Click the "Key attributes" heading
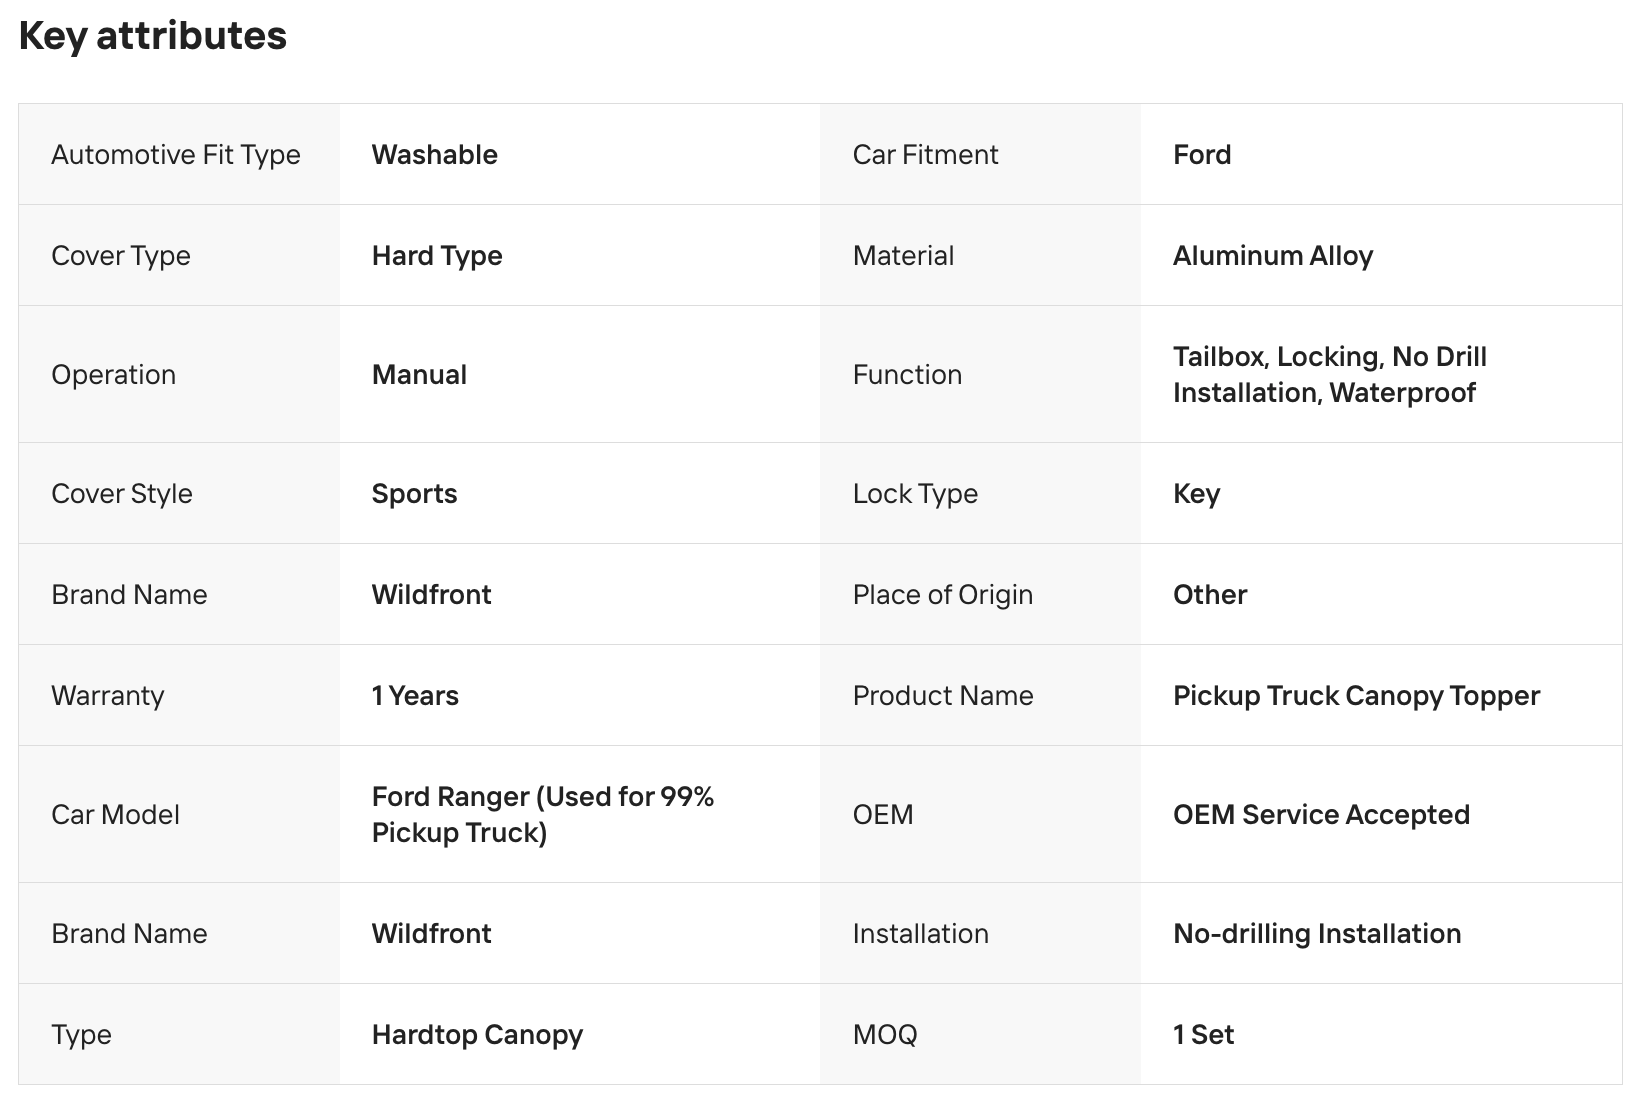 tap(153, 36)
